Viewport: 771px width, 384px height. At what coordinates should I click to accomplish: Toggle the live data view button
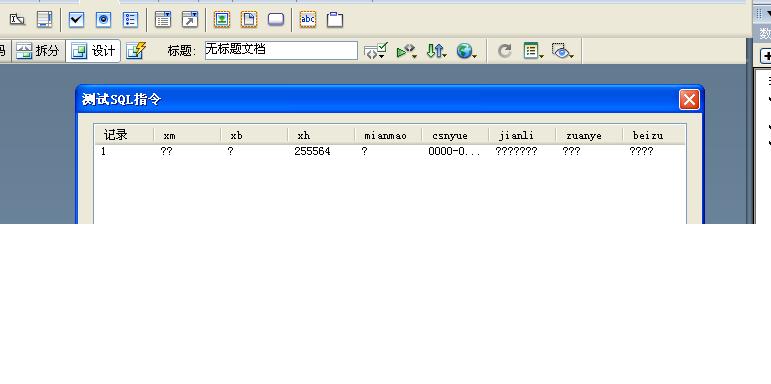point(136,51)
